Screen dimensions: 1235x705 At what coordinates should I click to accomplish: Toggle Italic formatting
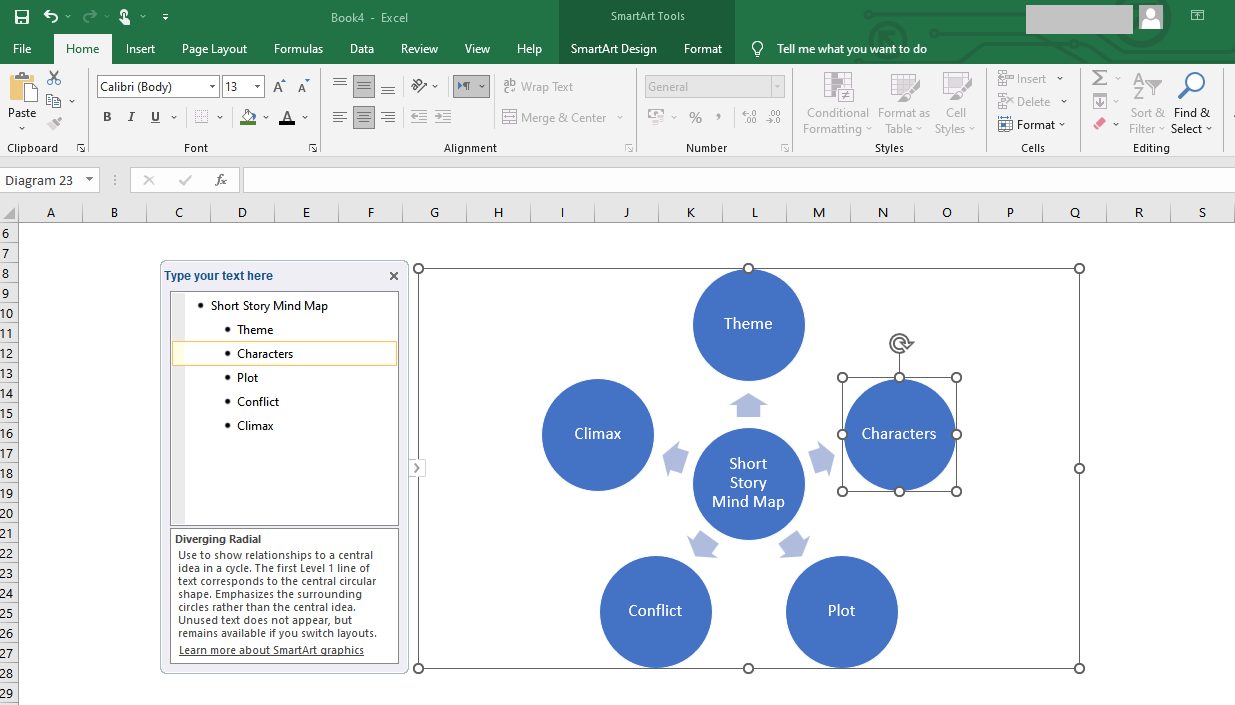(x=131, y=118)
